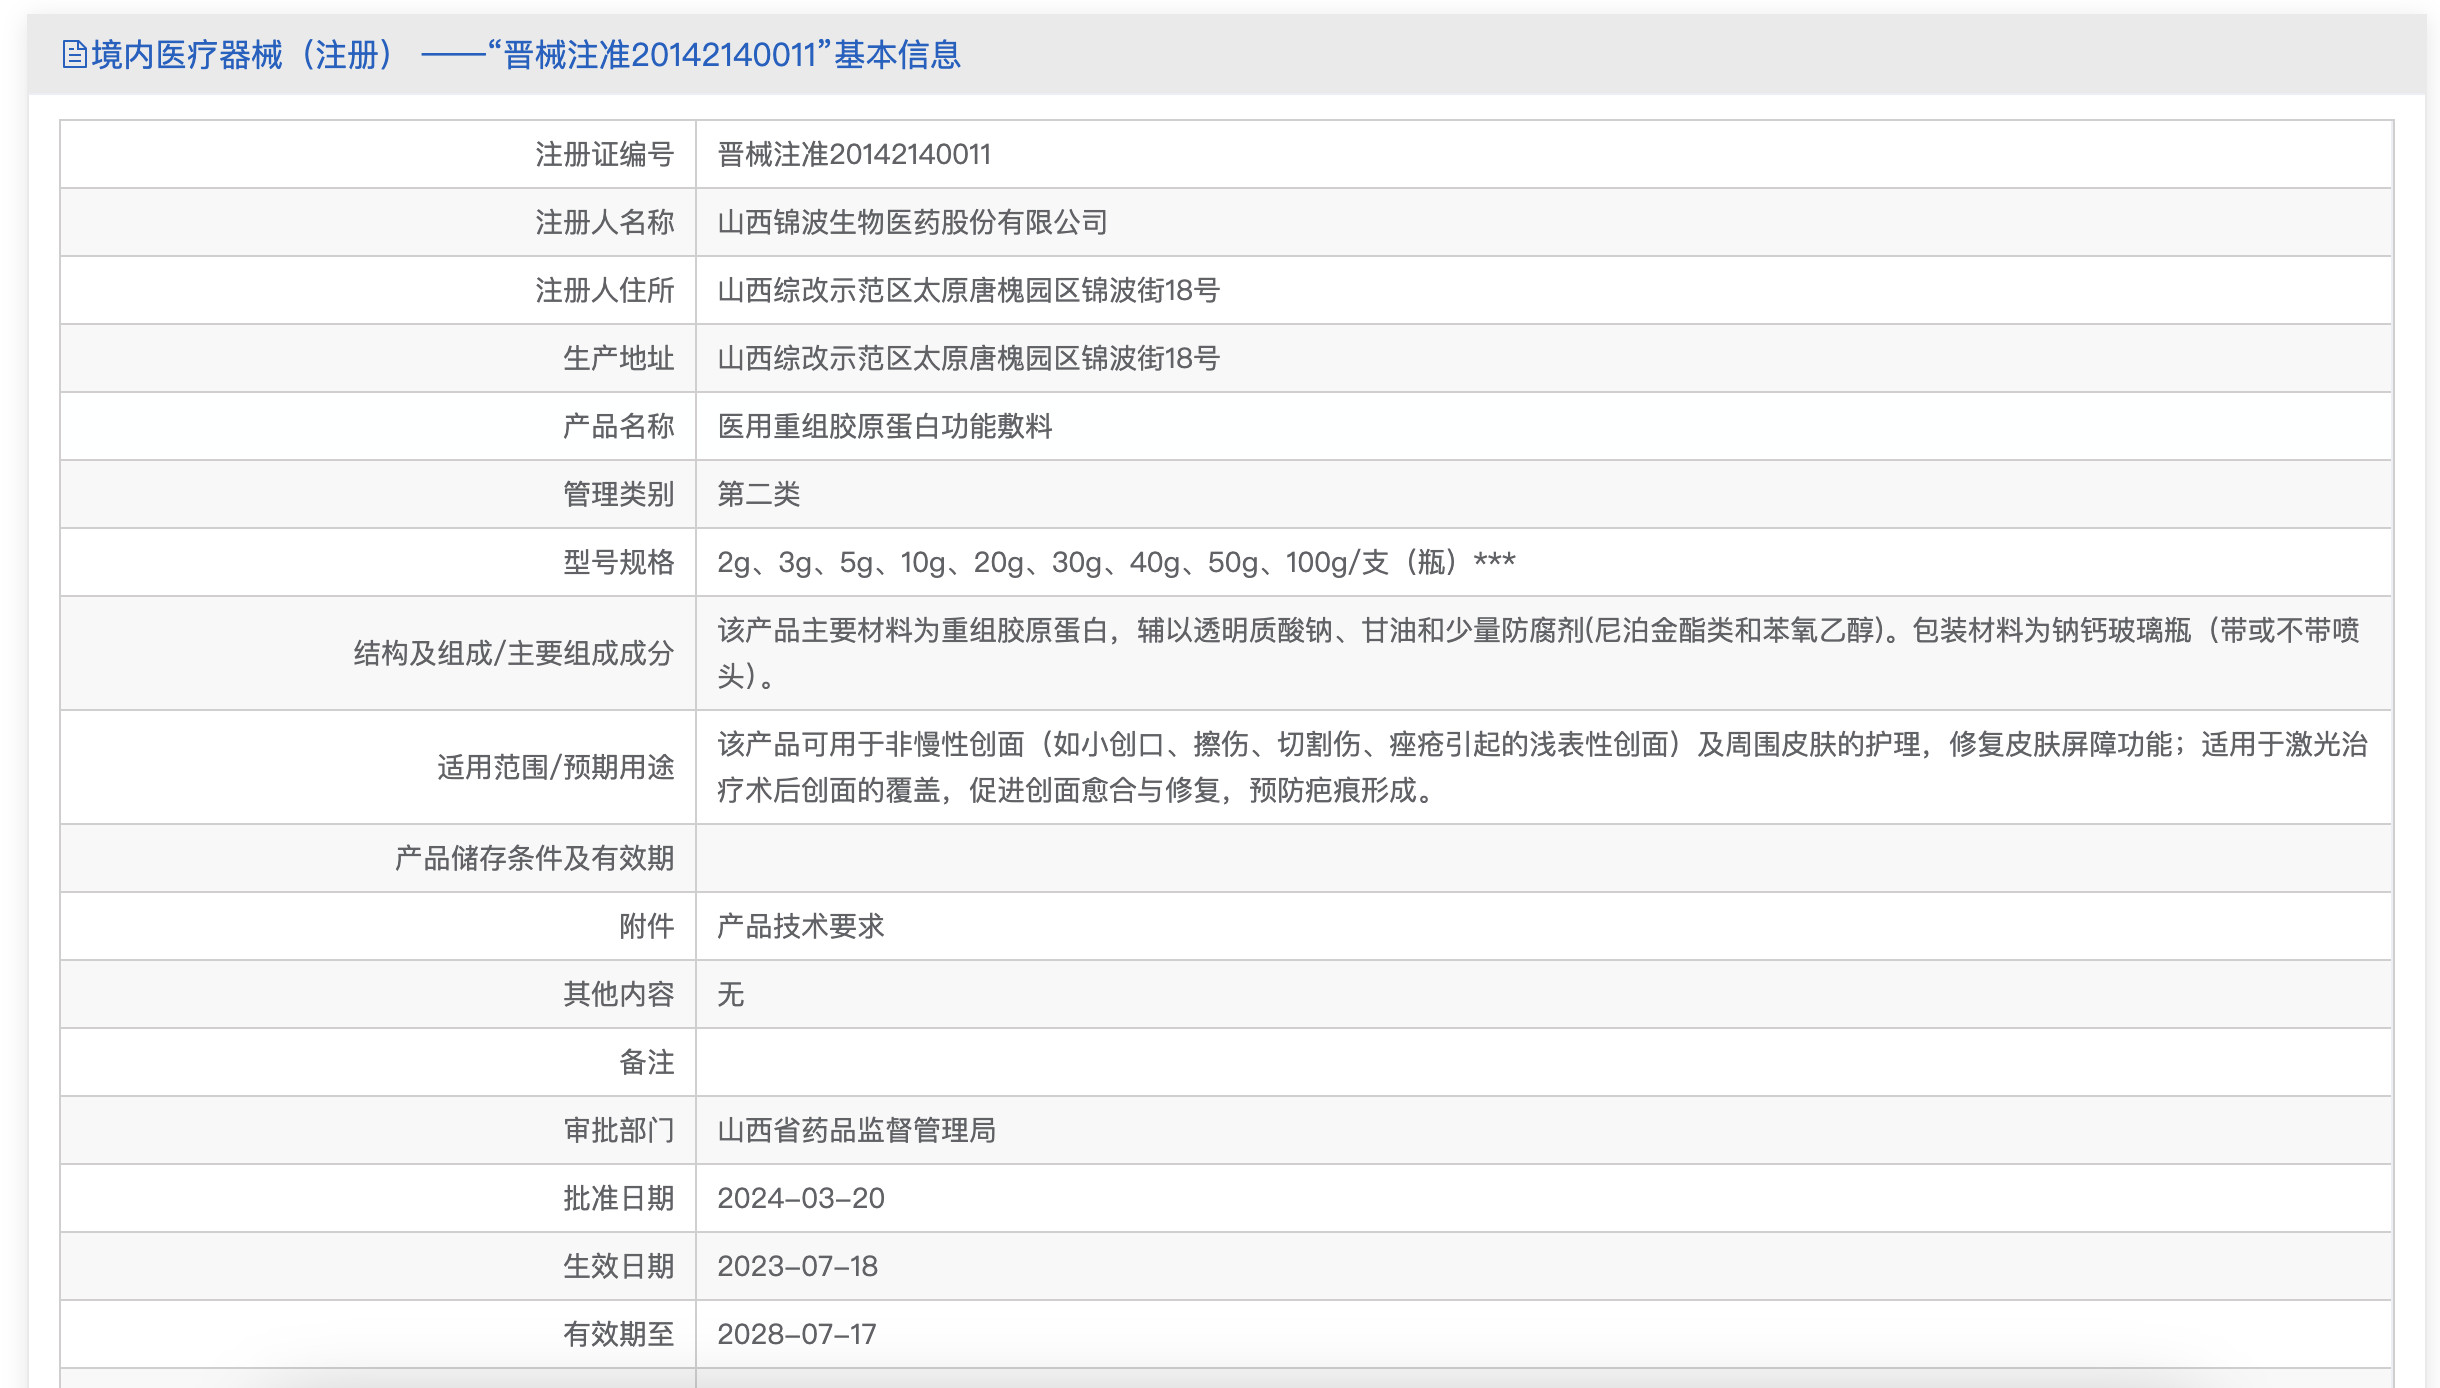Click the 型号规格 specifications value
The height and width of the screenshot is (1388, 2440).
(x=1115, y=562)
